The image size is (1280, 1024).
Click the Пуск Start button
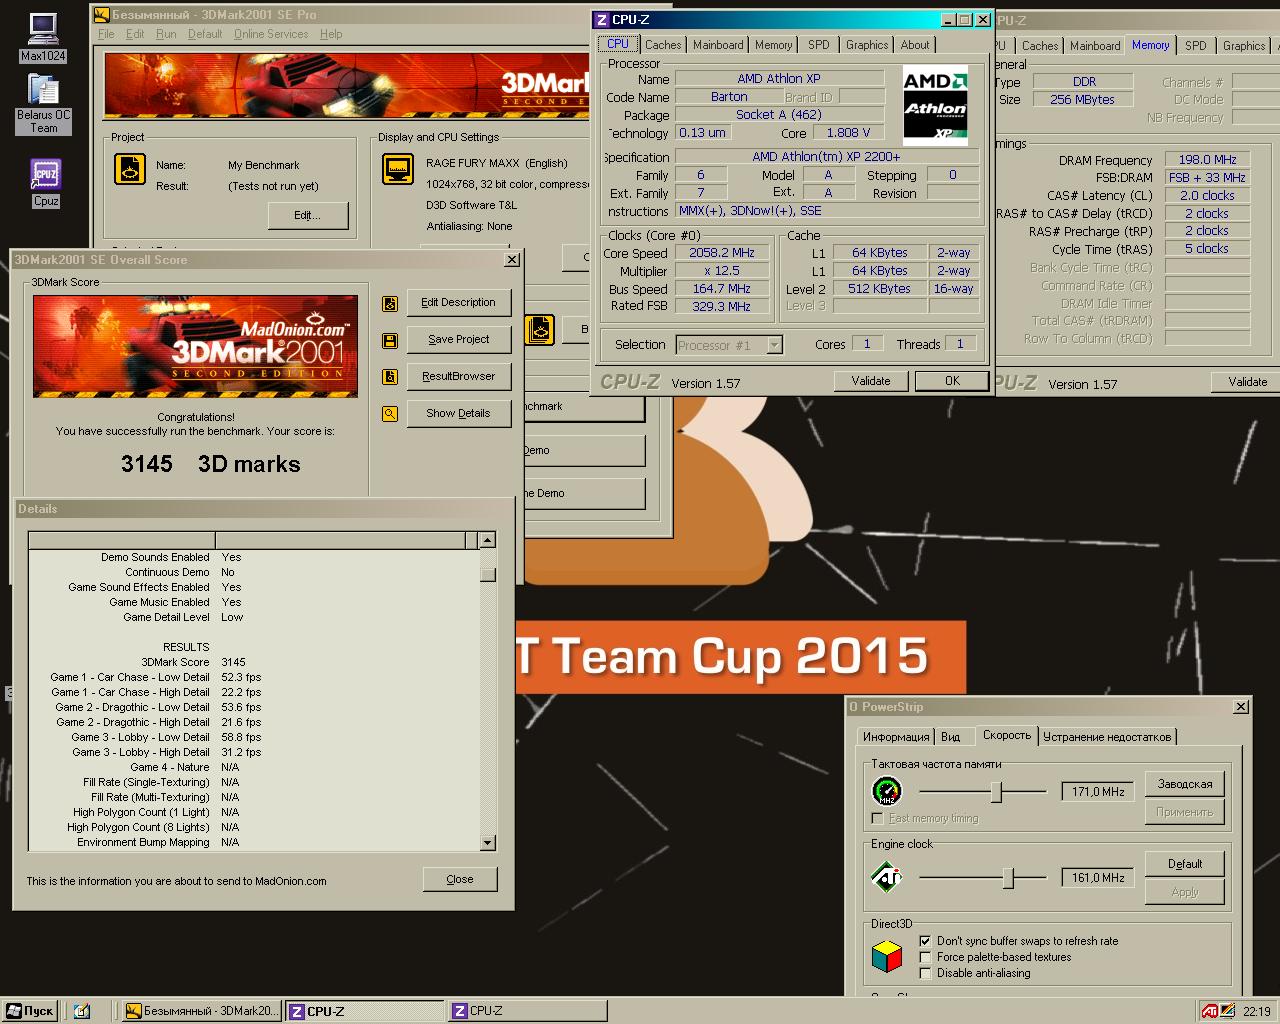click(30, 1011)
